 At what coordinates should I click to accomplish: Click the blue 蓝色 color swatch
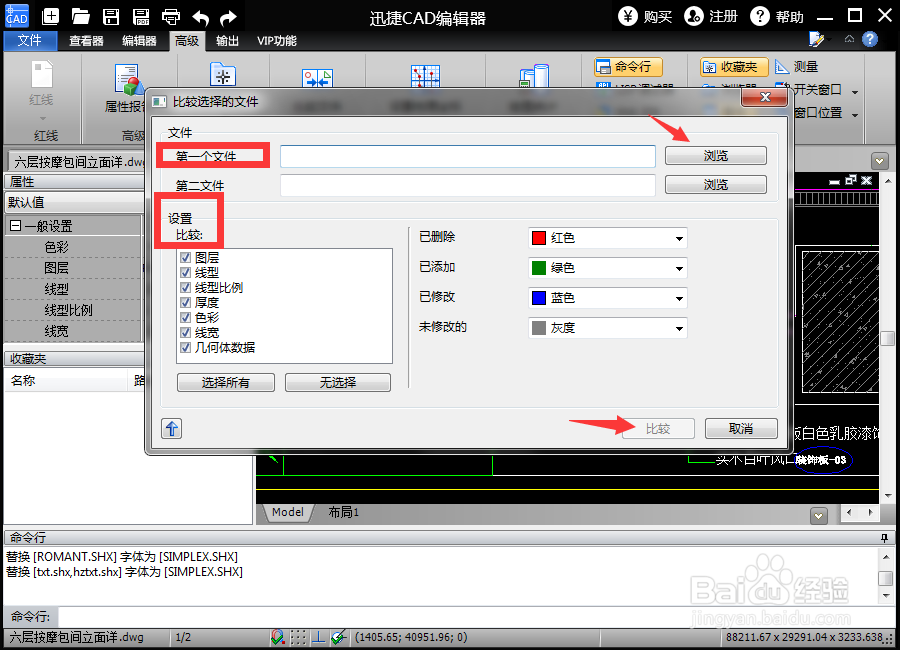point(538,297)
